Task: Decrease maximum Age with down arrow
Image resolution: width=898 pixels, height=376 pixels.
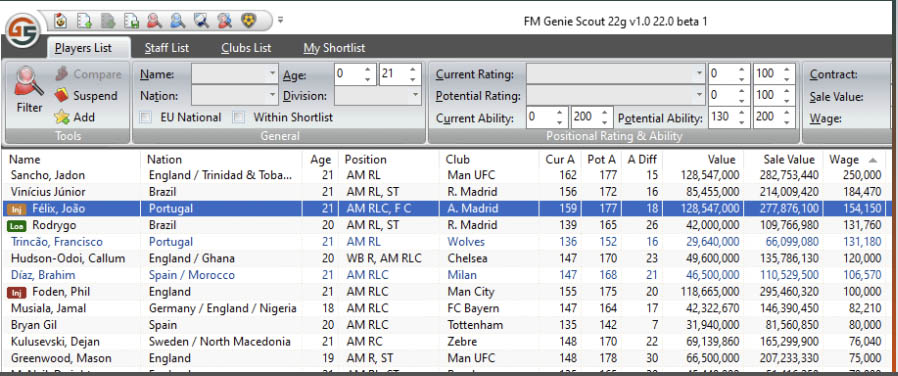Action: [x=412, y=80]
